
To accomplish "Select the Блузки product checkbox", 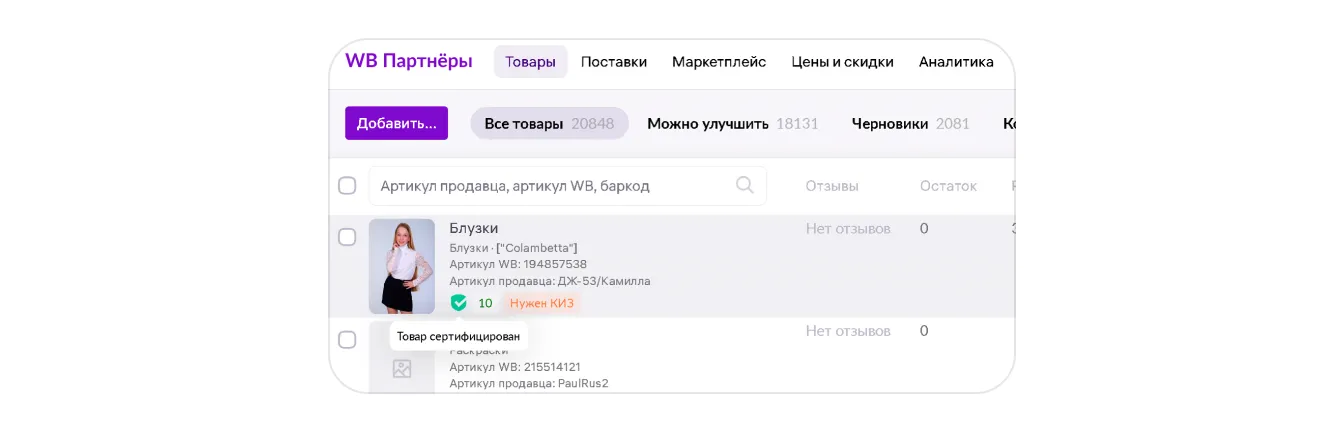I will (x=347, y=237).
